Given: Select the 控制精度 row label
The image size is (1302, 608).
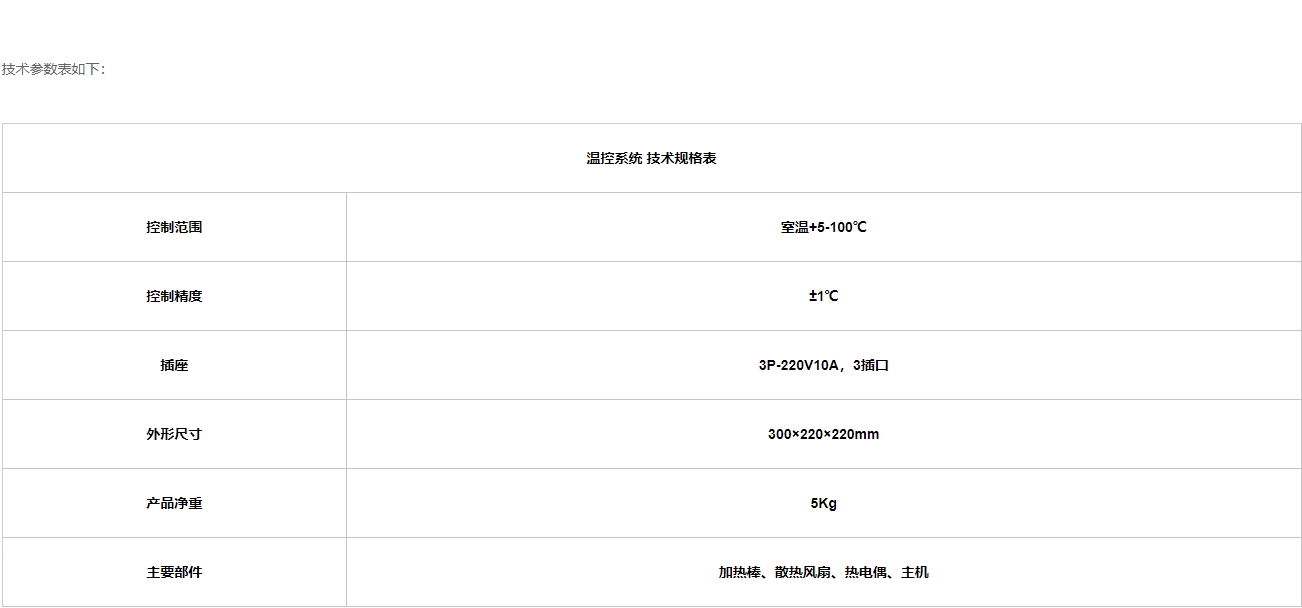Looking at the screenshot, I should pyautogui.click(x=174, y=296).
